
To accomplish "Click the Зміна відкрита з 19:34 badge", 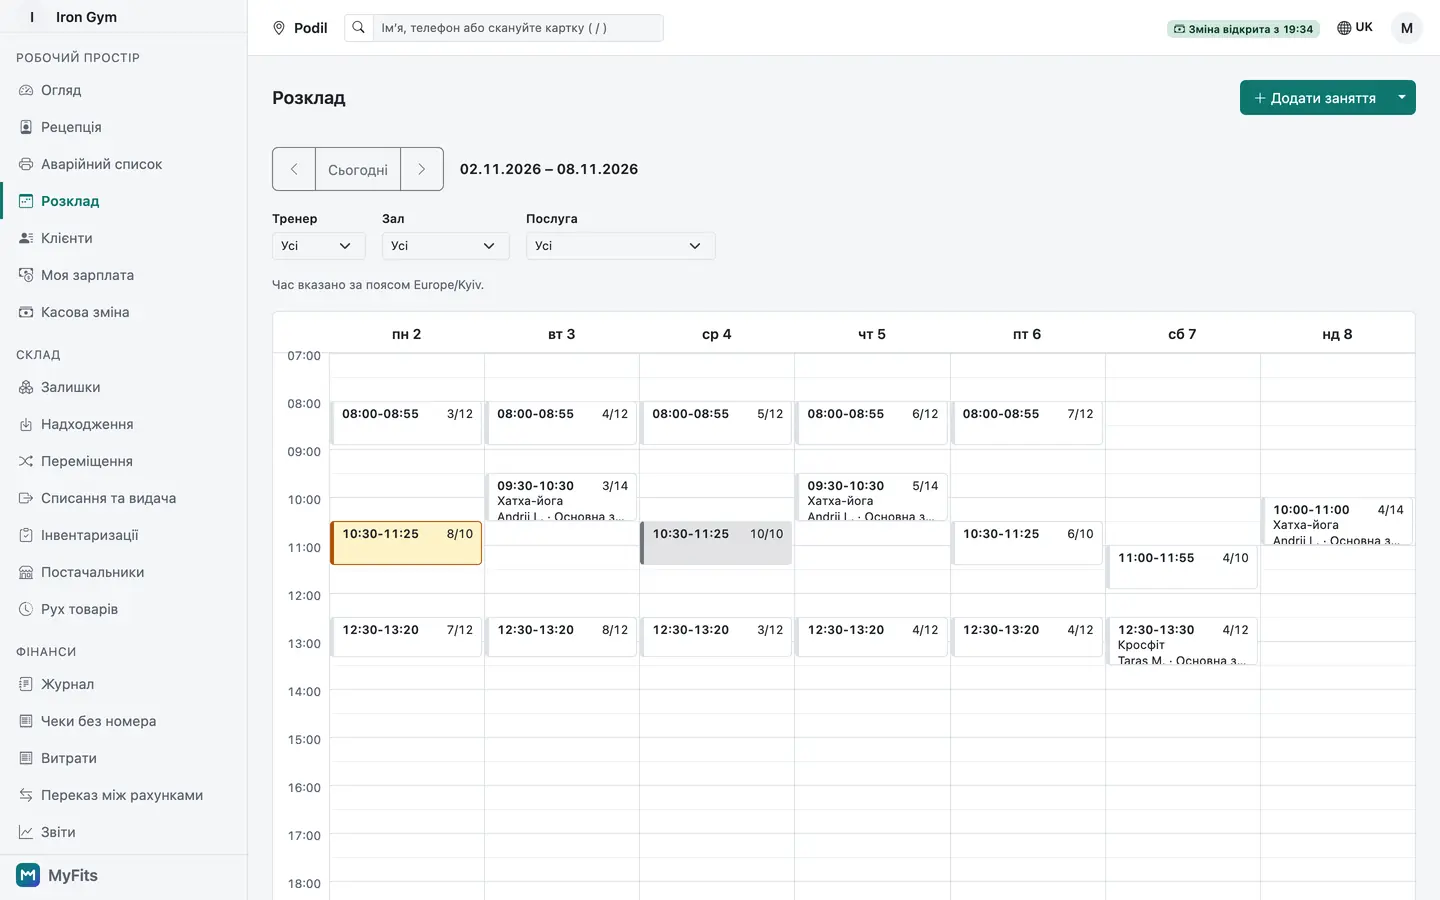I will point(1243,29).
